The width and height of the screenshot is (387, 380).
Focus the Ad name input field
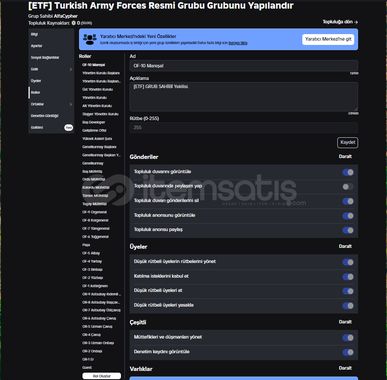pyautogui.click(x=244, y=66)
